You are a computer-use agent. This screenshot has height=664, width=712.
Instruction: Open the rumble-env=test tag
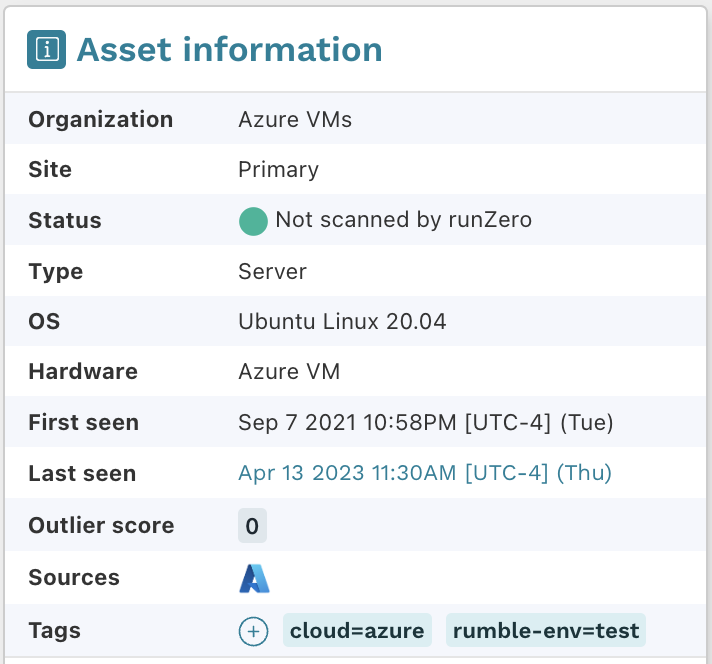pyautogui.click(x=546, y=630)
